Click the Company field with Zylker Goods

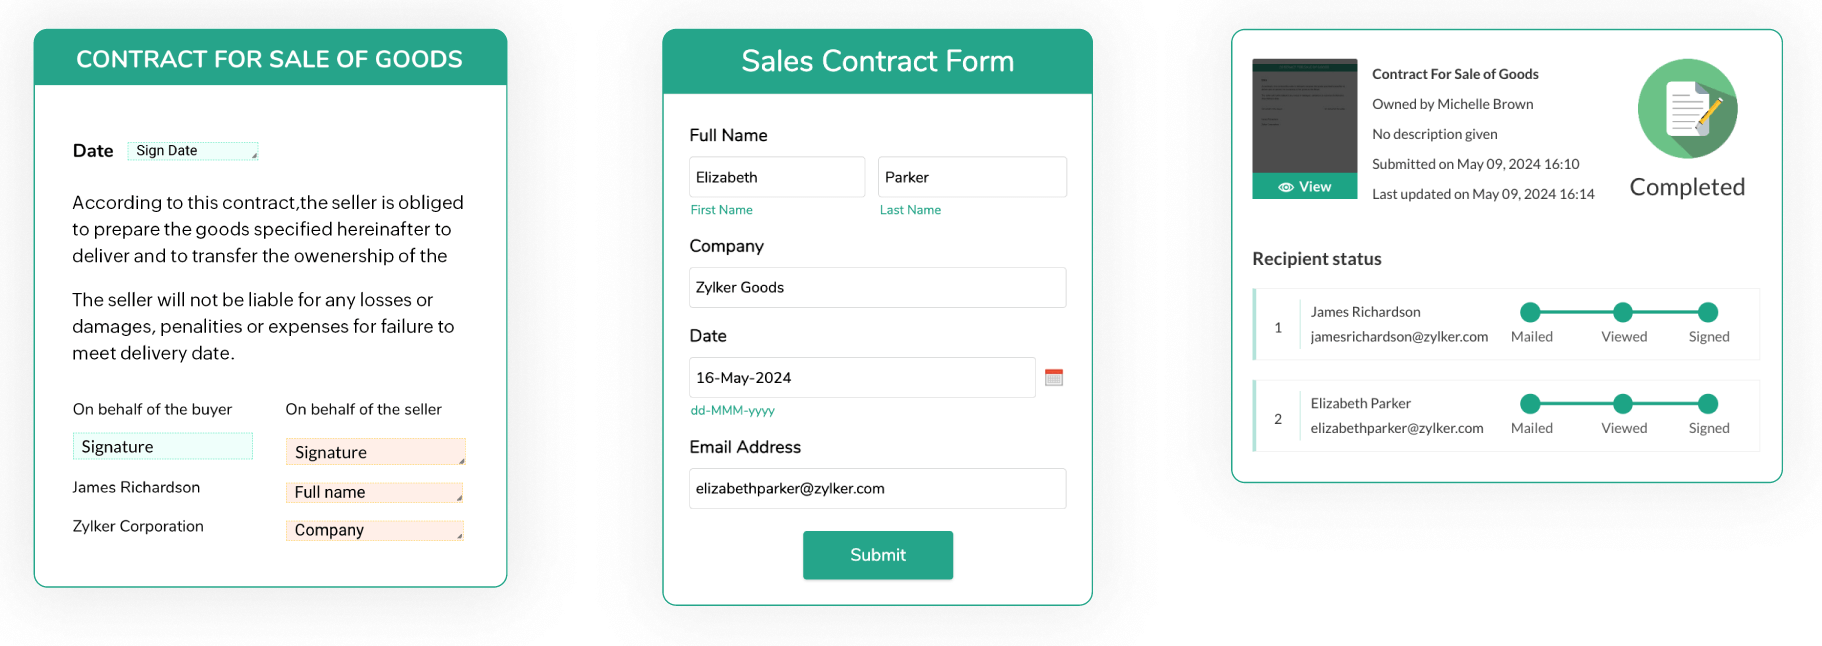coord(877,287)
